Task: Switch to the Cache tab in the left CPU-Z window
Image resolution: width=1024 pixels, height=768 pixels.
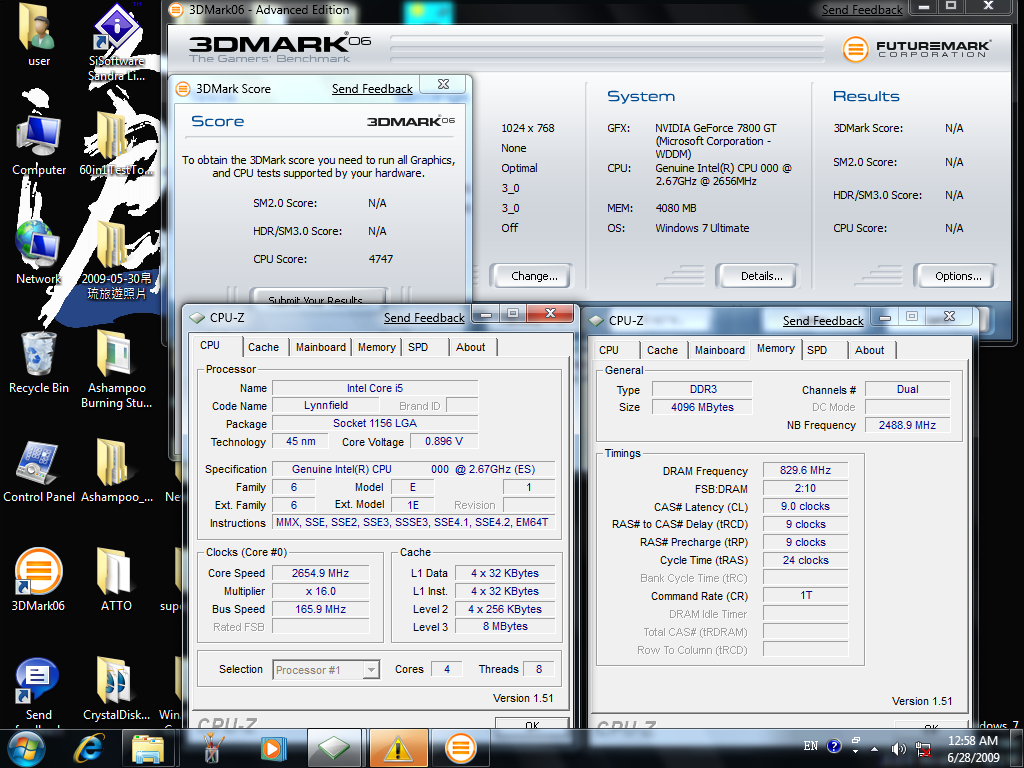Action: pos(263,347)
